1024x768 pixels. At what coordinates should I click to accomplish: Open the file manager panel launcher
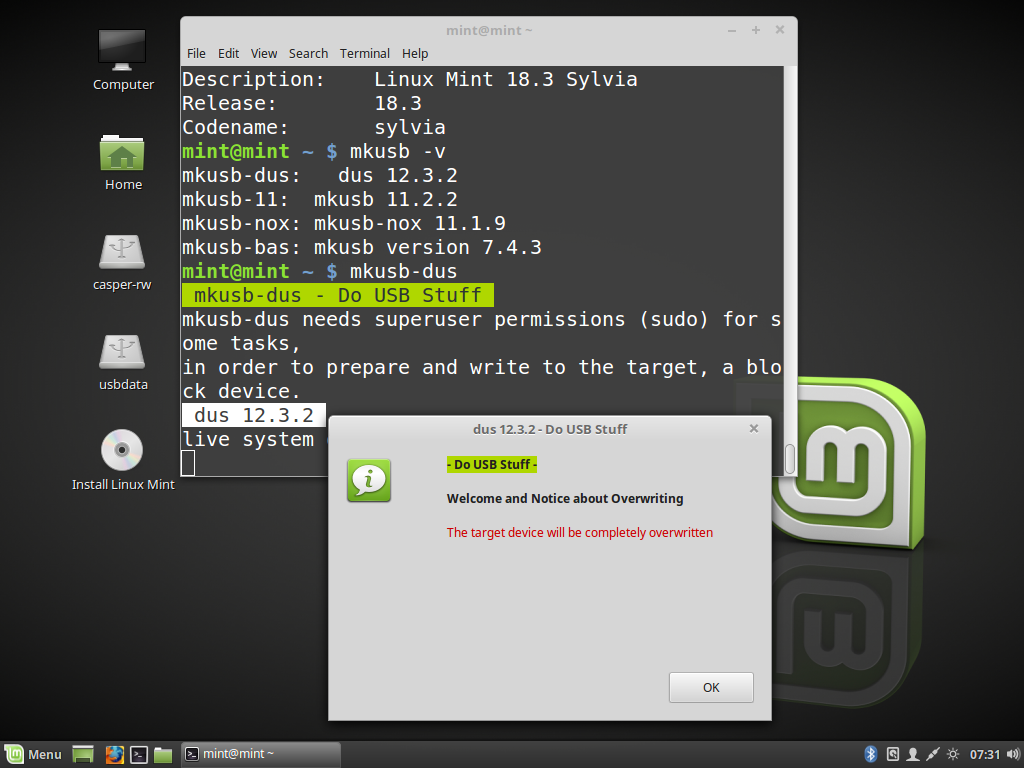click(163, 754)
